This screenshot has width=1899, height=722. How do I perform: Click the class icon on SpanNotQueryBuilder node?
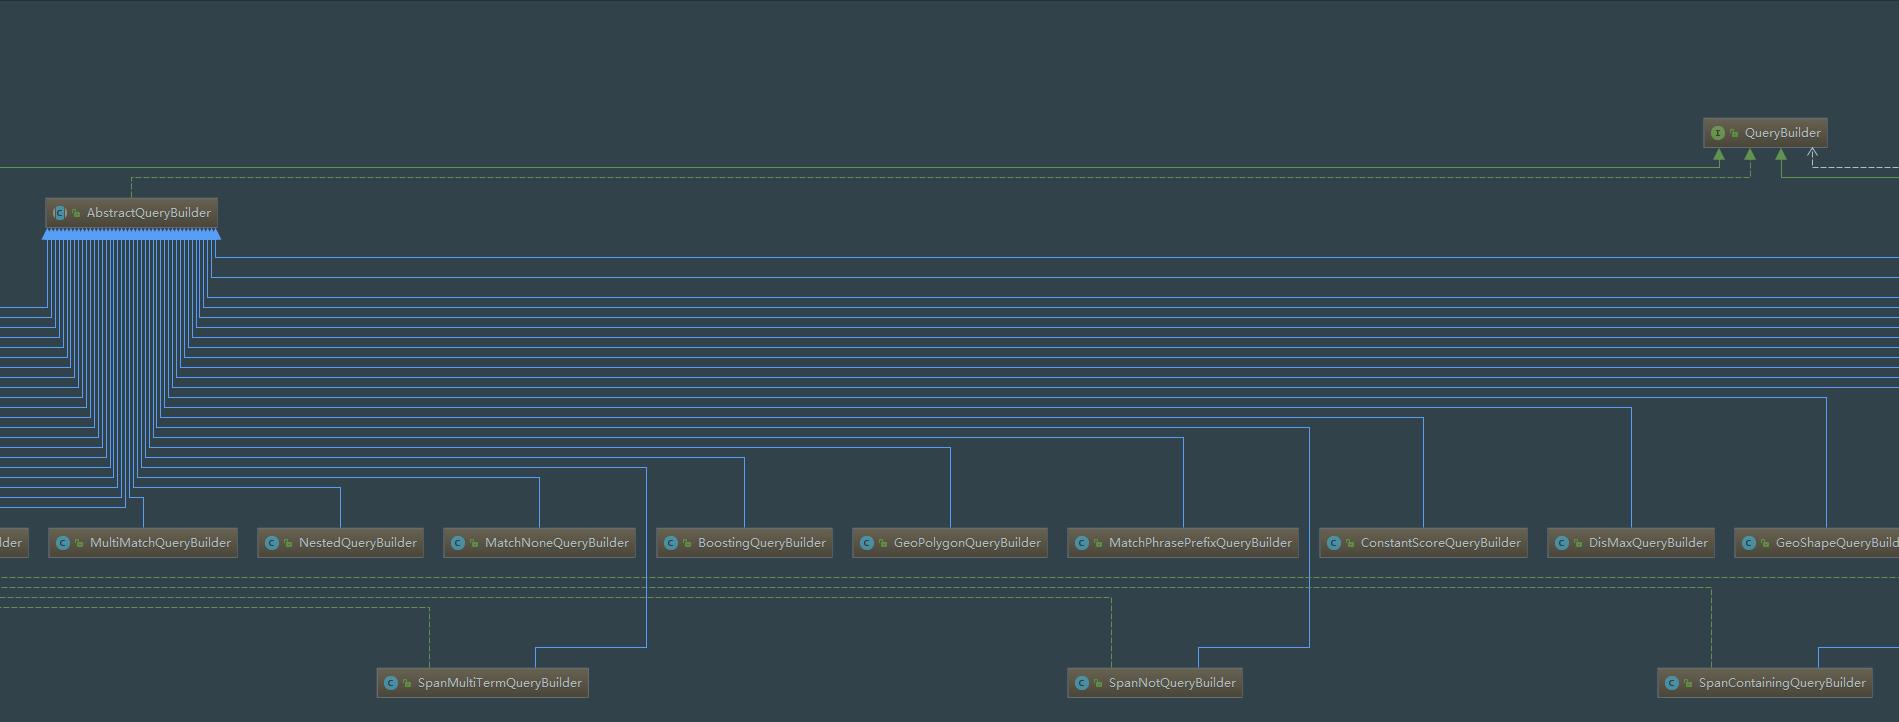(x=1082, y=683)
